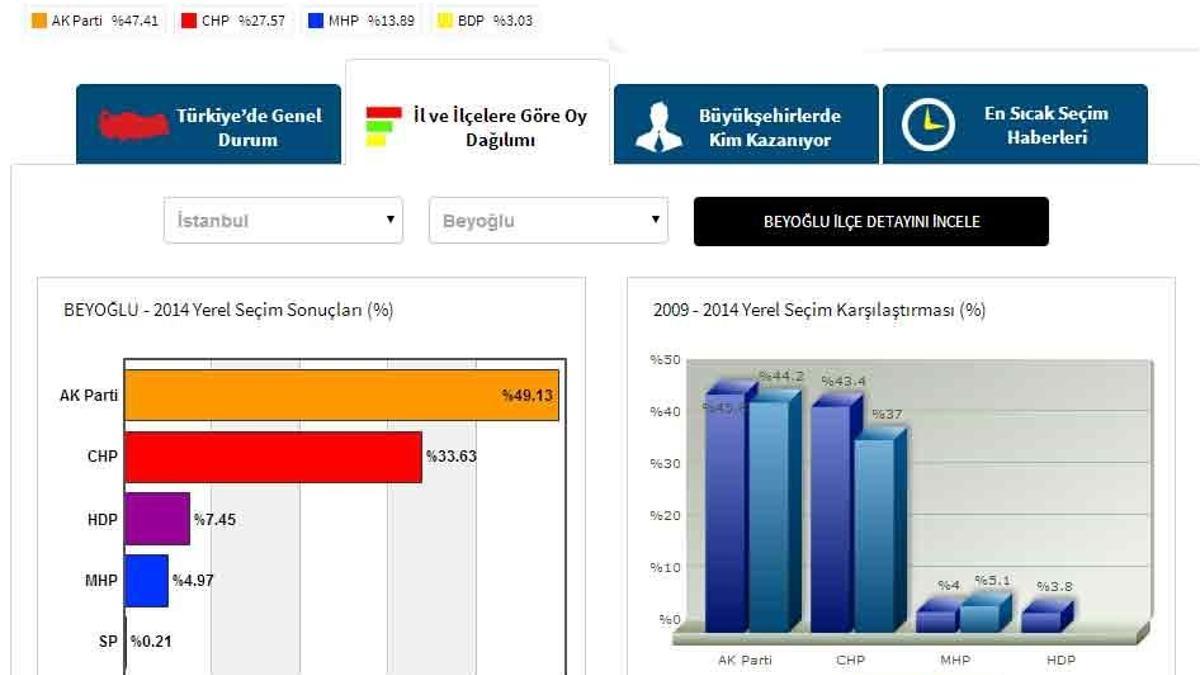This screenshot has width=1200, height=675.
Task: Select the İl ve İlçelere Göre Oy Dağılımı tab
Action: pos(477,112)
